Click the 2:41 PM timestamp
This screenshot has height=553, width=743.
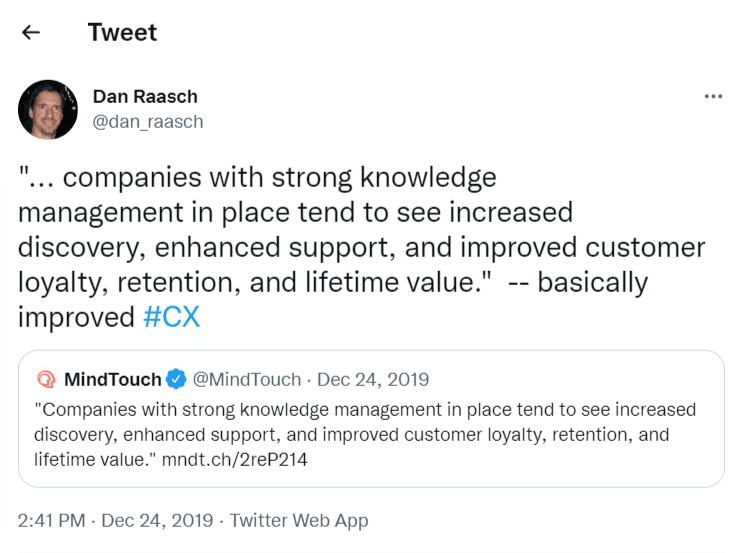click(51, 521)
